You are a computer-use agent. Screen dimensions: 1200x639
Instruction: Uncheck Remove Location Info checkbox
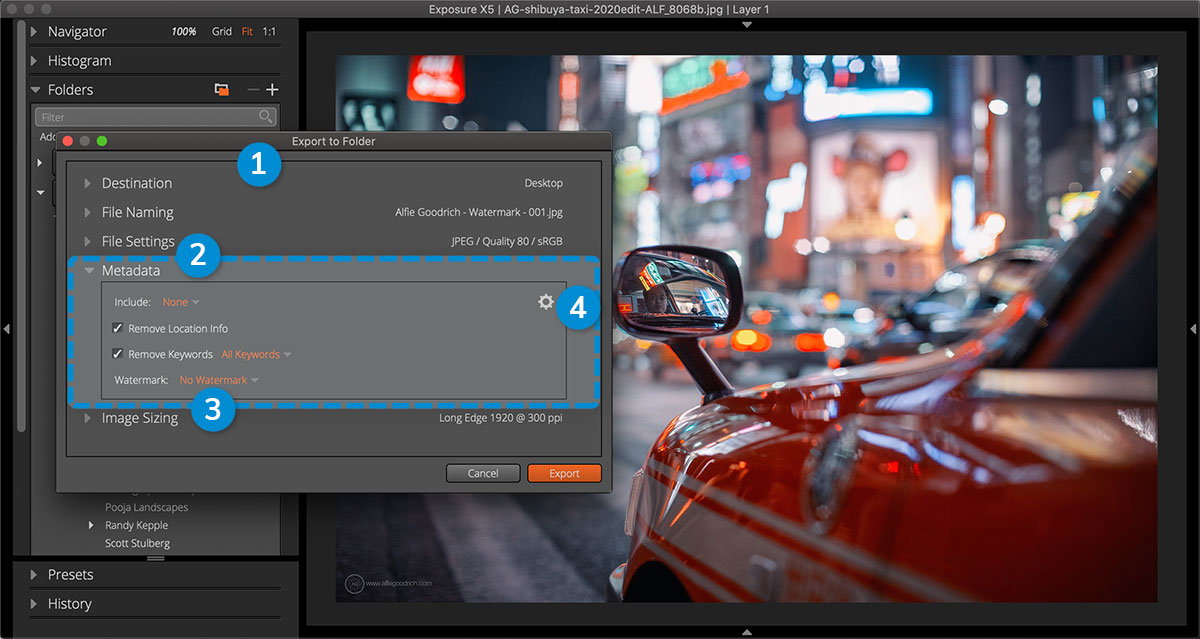pyautogui.click(x=118, y=328)
